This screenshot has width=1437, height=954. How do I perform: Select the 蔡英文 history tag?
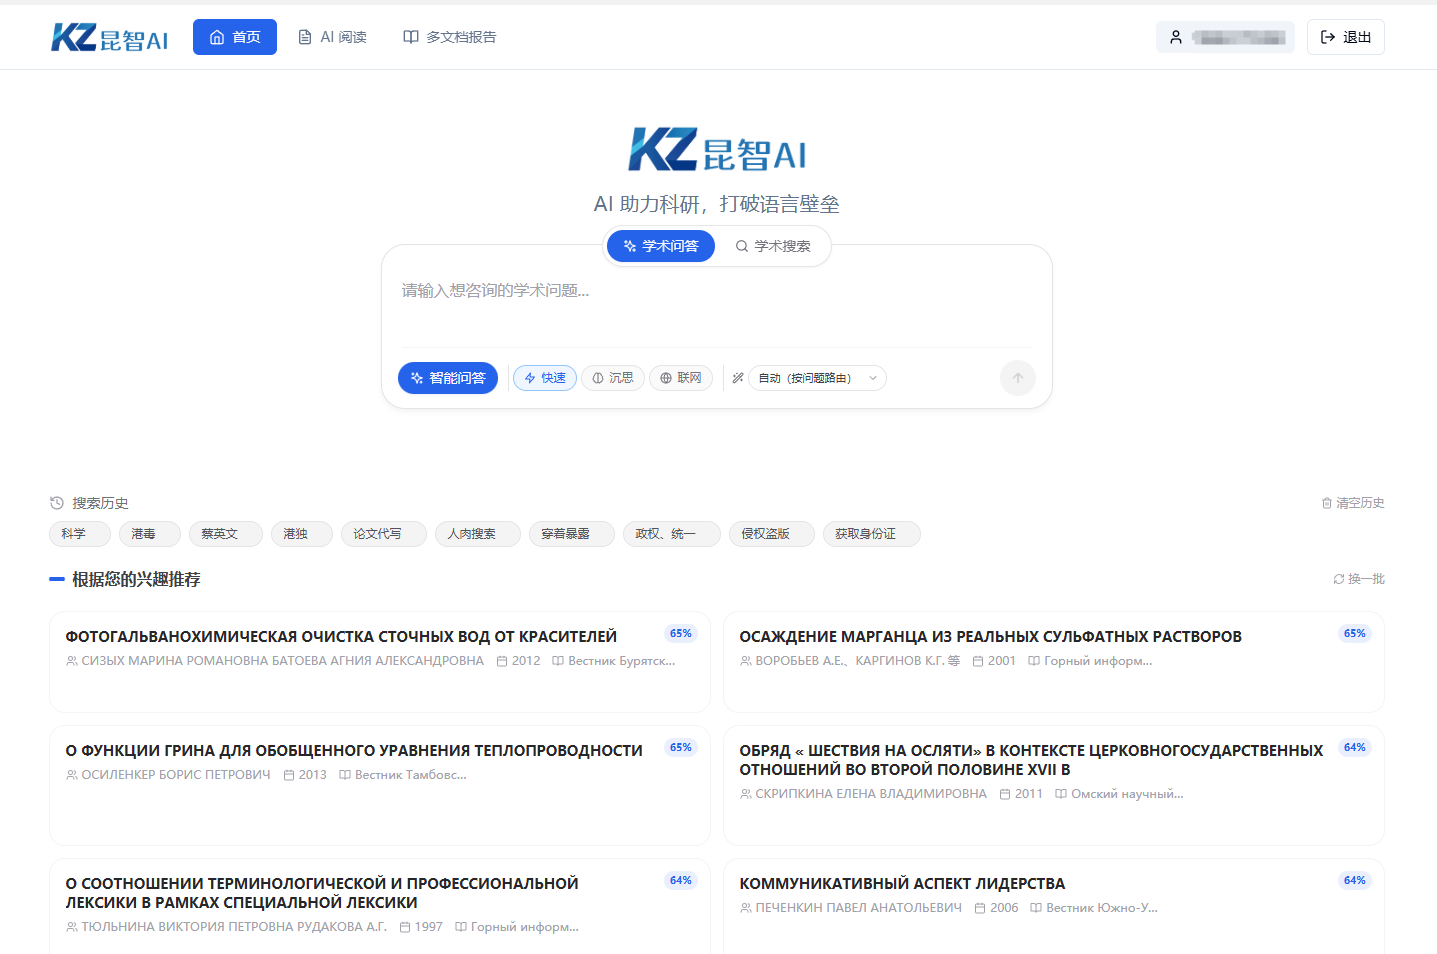click(226, 534)
